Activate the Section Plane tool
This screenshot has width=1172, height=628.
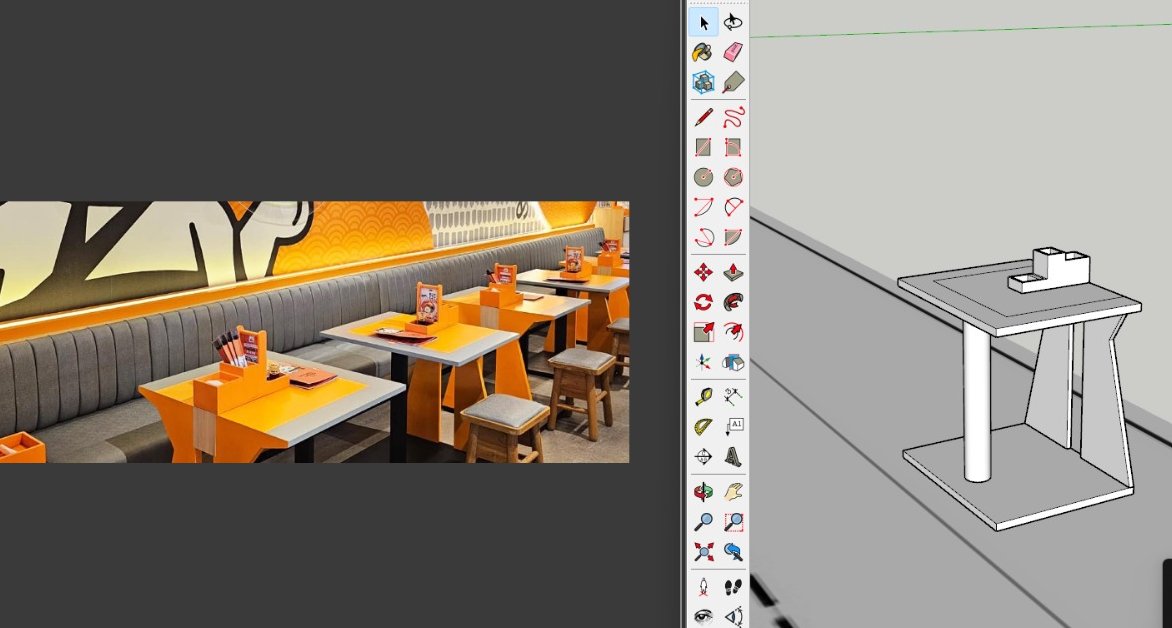pyautogui.click(x=703, y=457)
